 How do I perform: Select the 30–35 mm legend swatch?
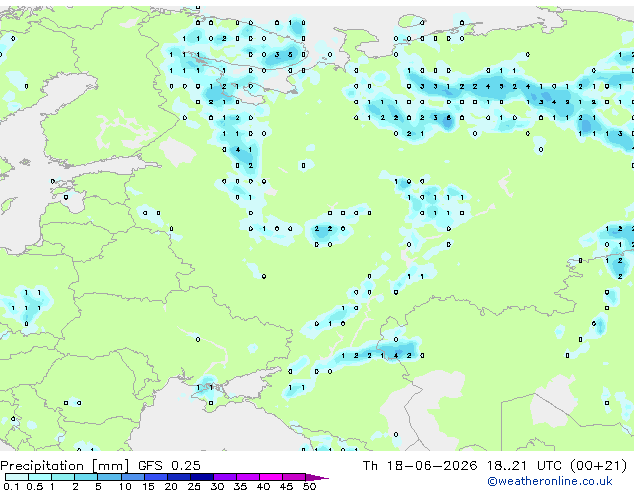point(224,477)
